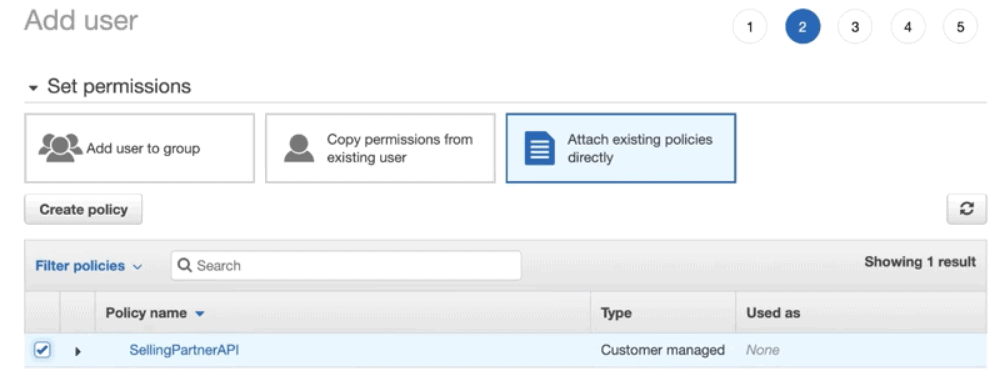Click the Type column header
This screenshot has width=1007, height=384.
tap(616, 313)
